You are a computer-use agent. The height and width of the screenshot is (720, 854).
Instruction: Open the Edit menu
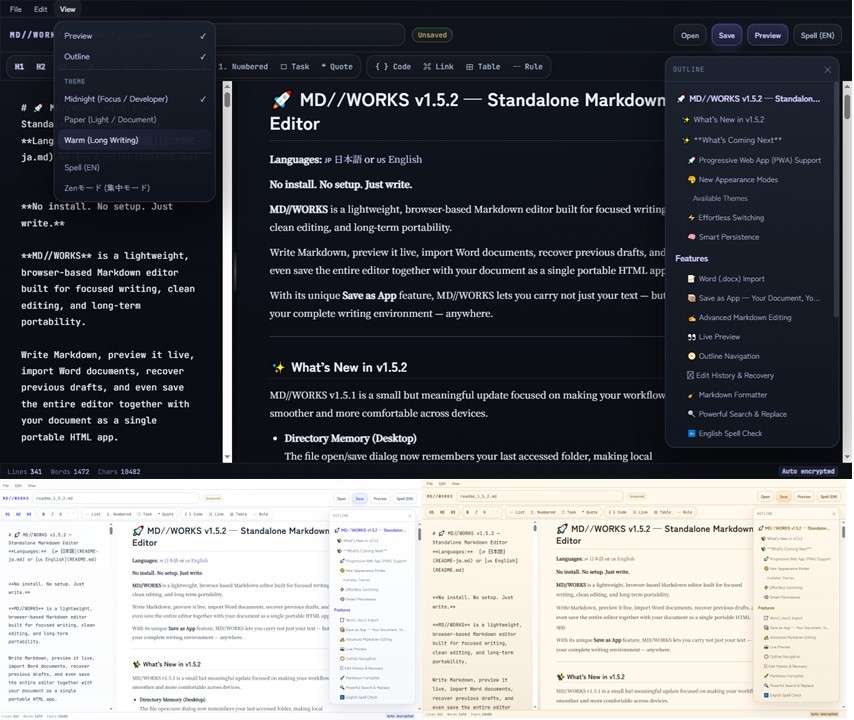pos(40,9)
